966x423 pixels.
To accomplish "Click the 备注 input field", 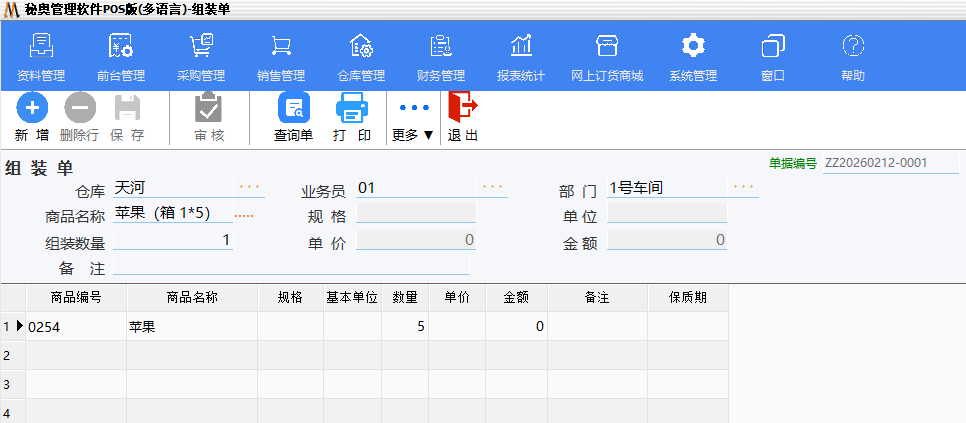I will (290, 266).
